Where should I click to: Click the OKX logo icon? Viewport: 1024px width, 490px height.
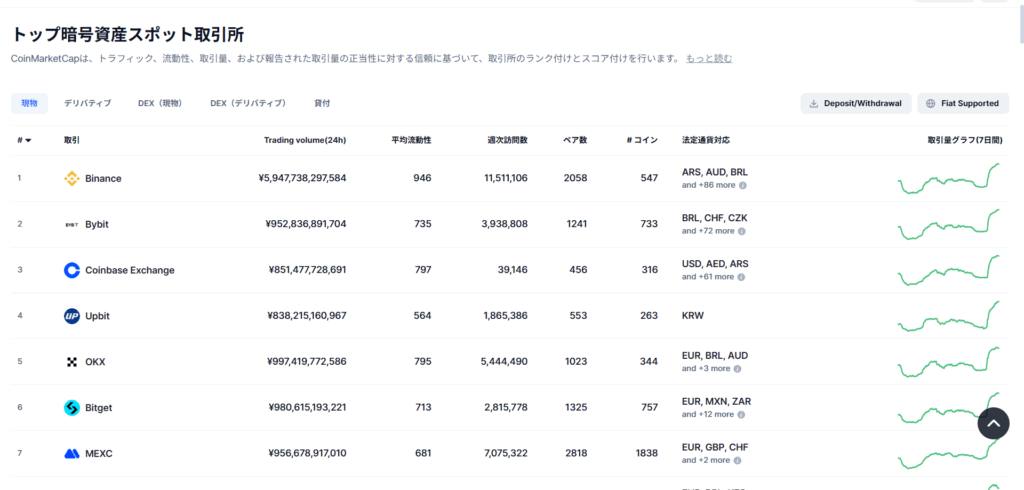click(72, 362)
